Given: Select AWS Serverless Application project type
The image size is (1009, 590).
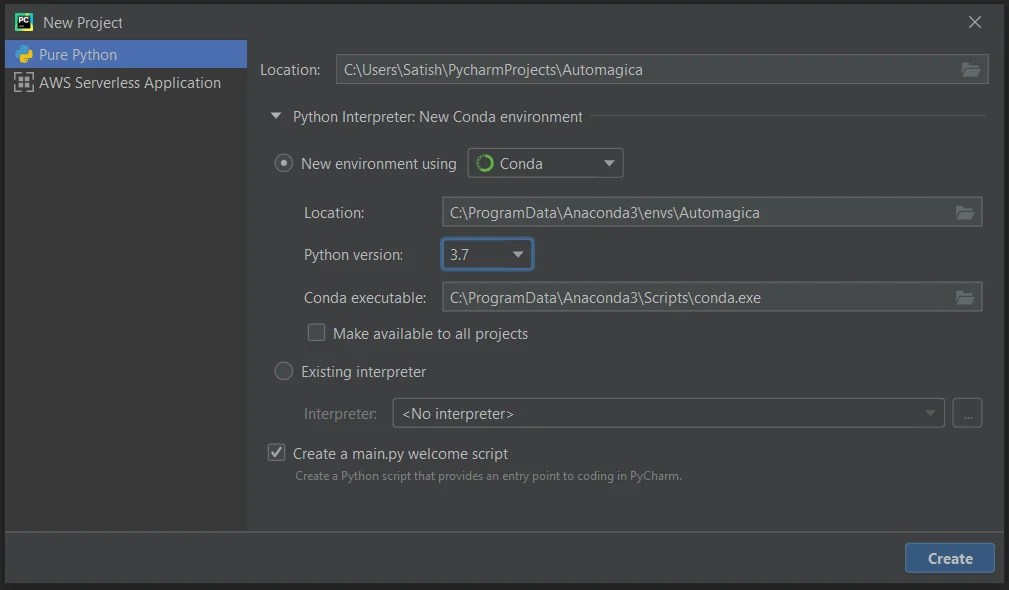Looking at the screenshot, I should 126,82.
